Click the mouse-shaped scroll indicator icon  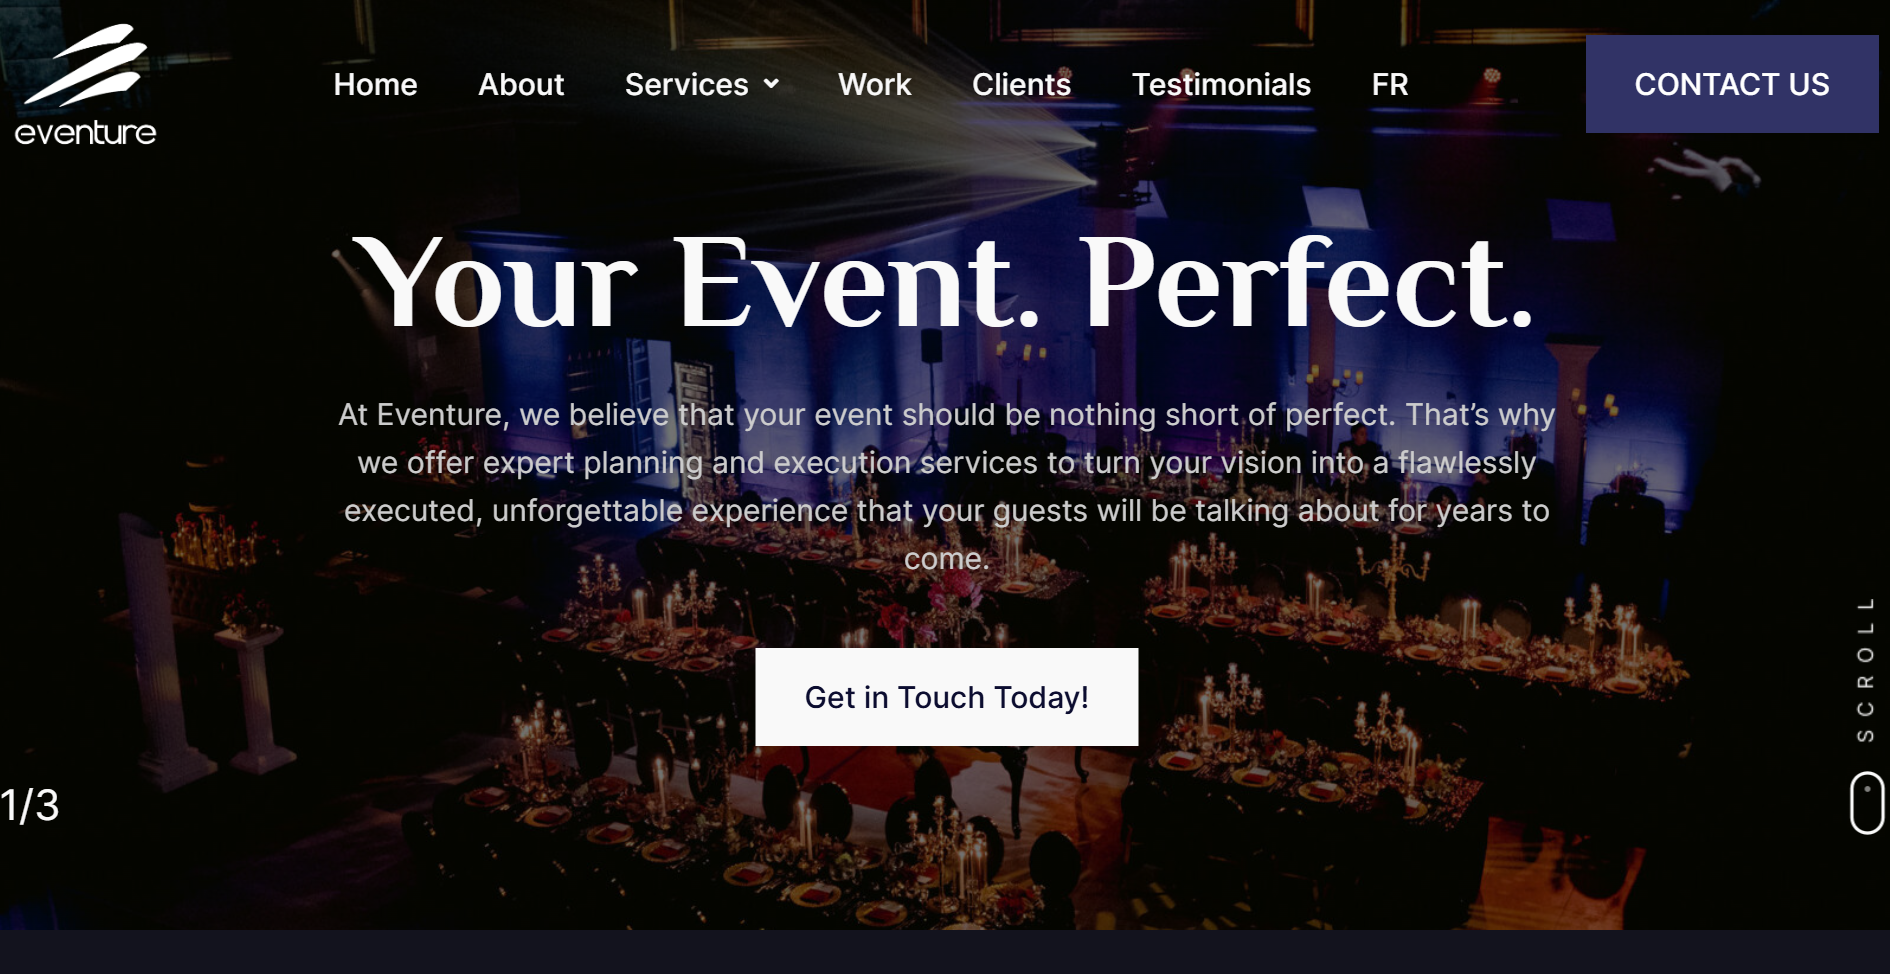tap(1867, 802)
